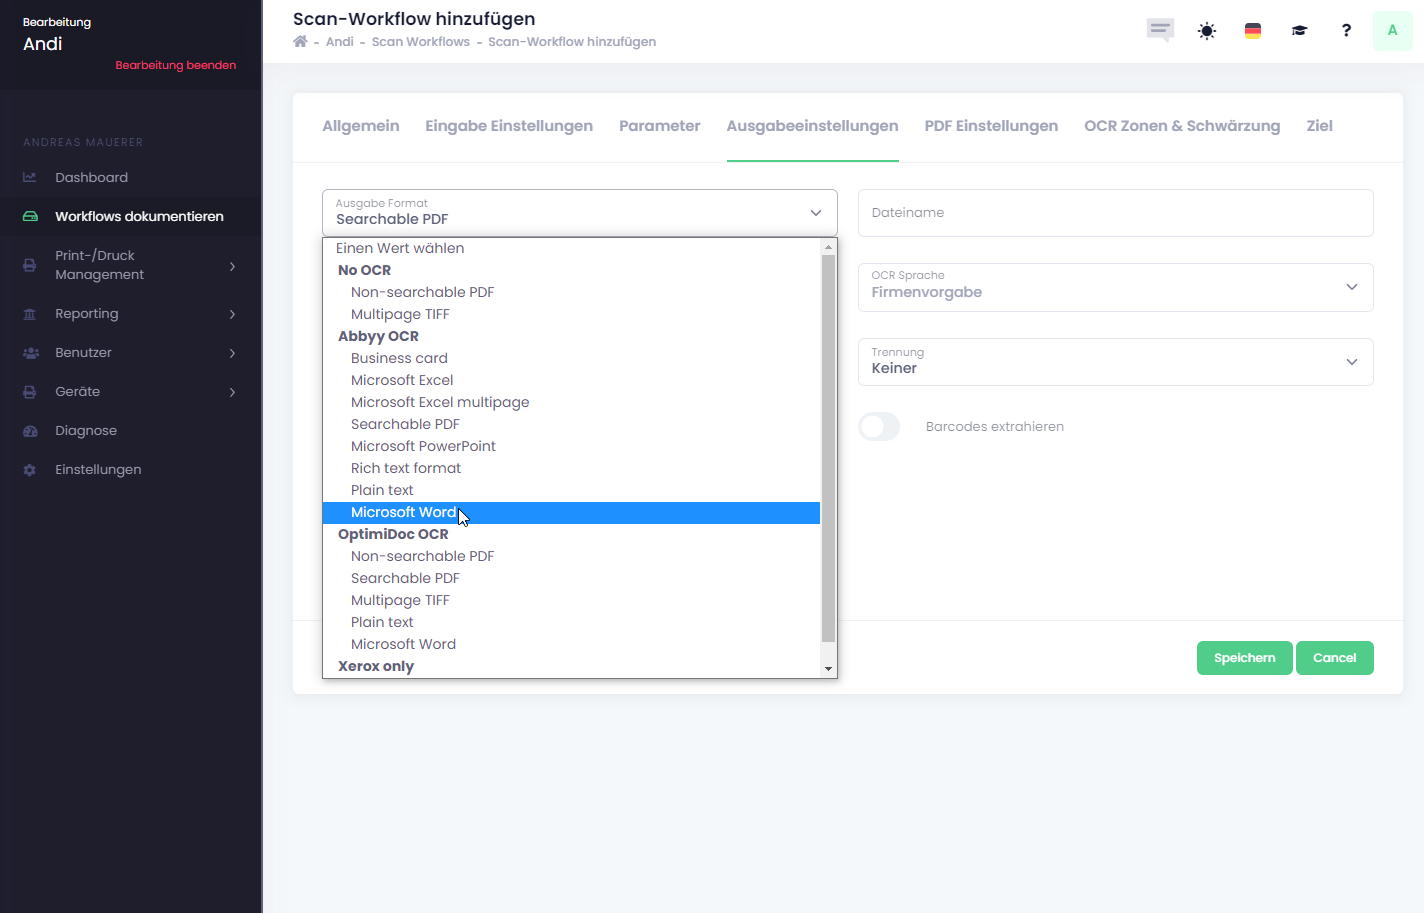The image size is (1424, 913).
Task: Click the Bearbeitung beenden link
Action: (x=176, y=65)
